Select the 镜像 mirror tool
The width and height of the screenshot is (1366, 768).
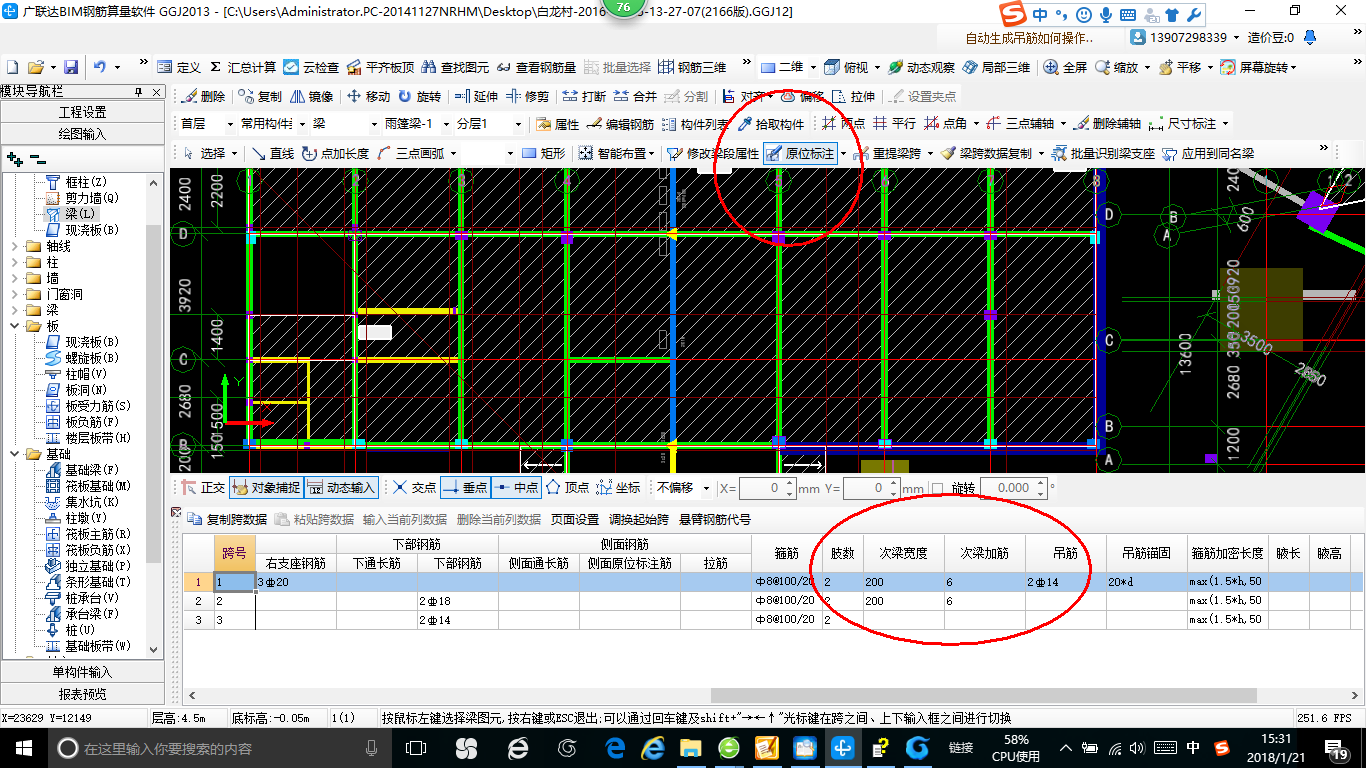[x=311, y=96]
